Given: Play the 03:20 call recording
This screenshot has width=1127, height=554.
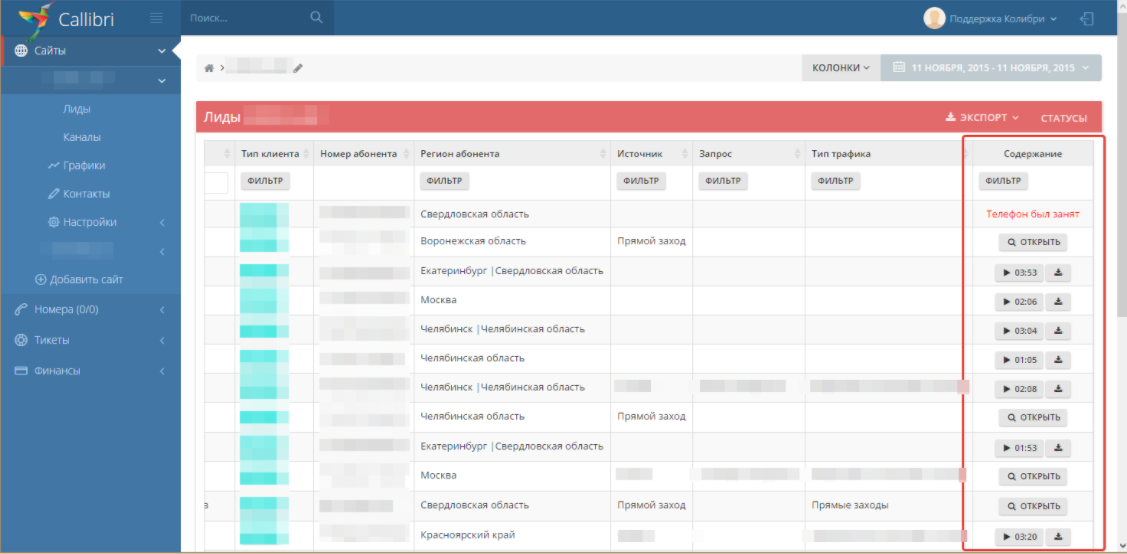Looking at the screenshot, I should point(1018,537).
